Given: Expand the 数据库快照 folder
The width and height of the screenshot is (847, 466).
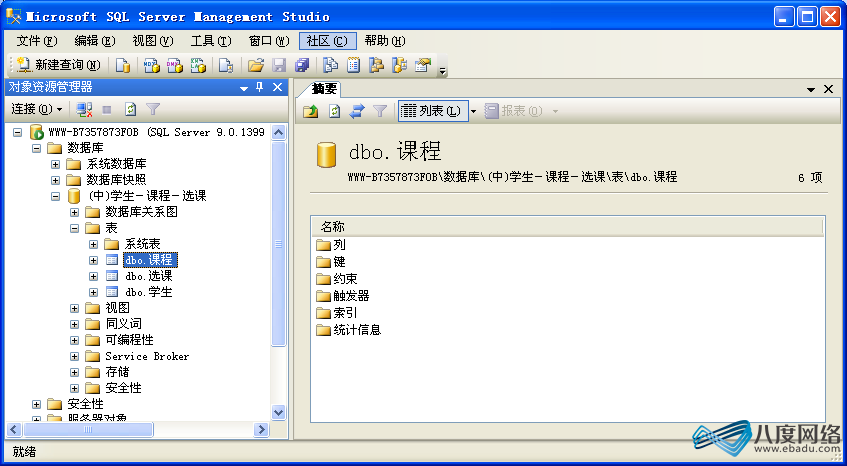Looking at the screenshot, I should click(56, 180).
